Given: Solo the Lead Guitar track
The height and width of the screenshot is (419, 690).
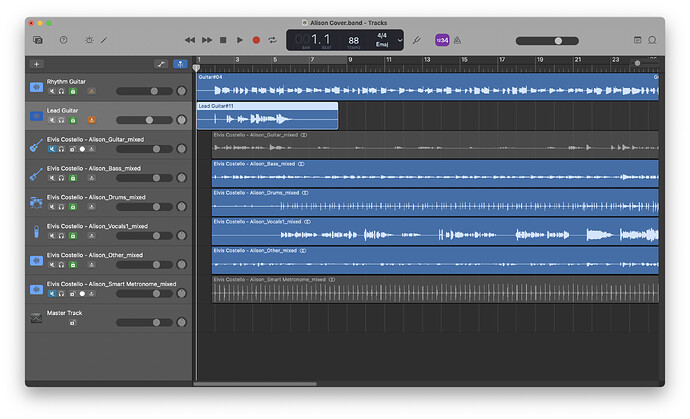Looking at the screenshot, I should point(62,120).
